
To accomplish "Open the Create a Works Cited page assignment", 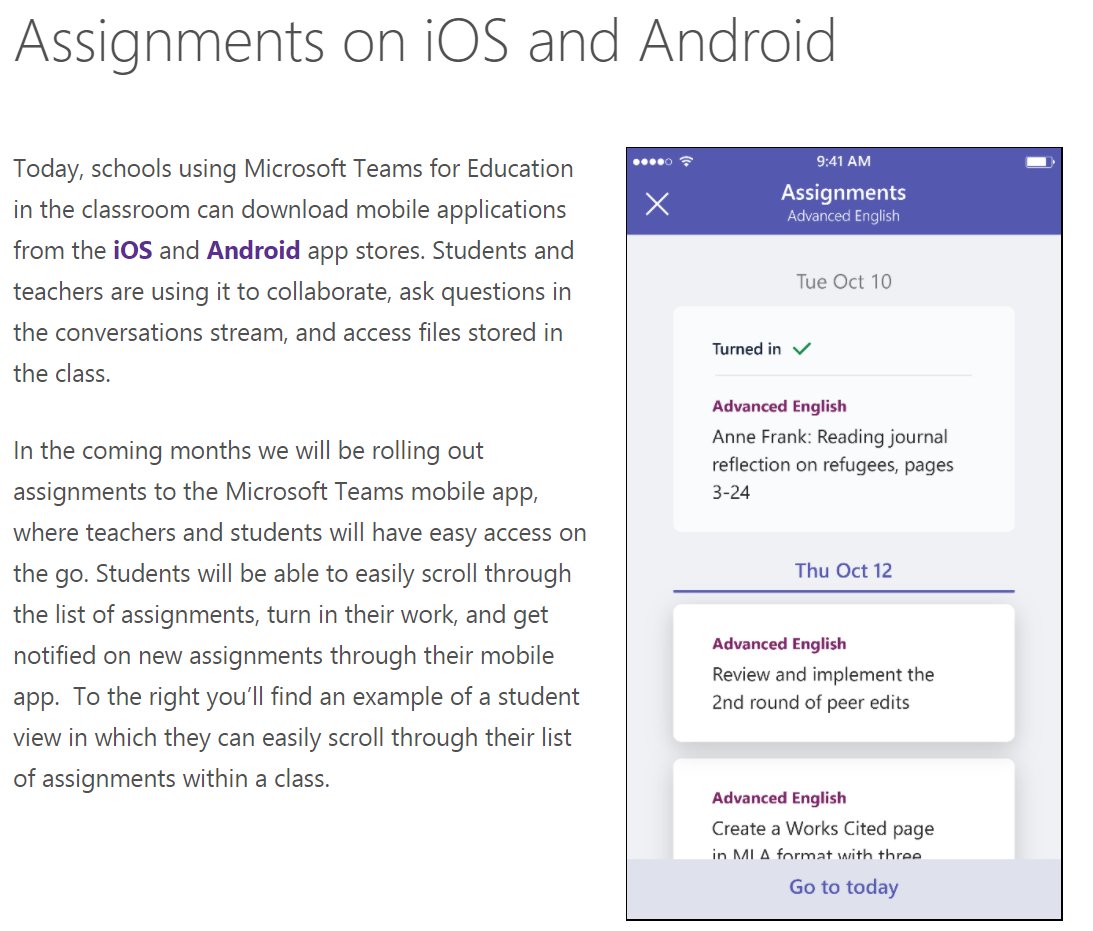I will 843,809.
